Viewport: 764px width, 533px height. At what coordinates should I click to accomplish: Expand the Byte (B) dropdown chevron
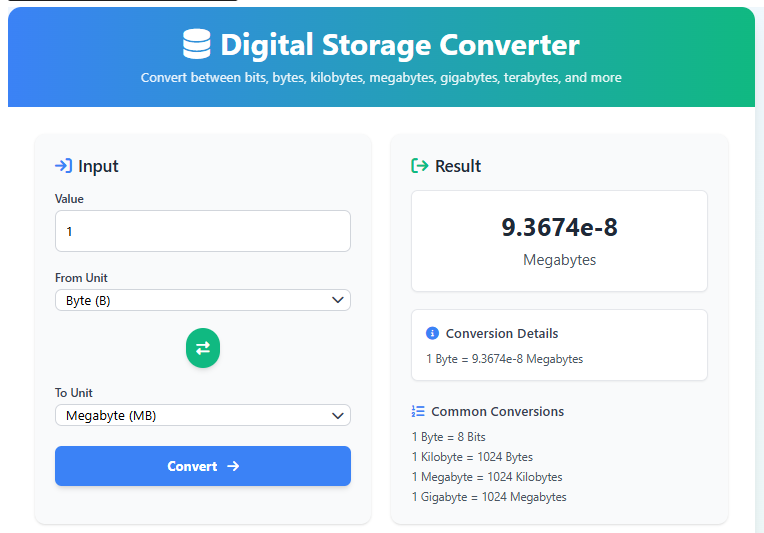[337, 300]
